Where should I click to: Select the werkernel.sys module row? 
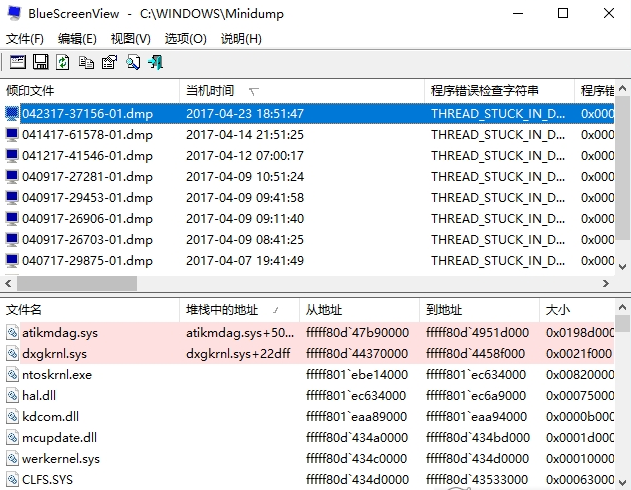307,458
